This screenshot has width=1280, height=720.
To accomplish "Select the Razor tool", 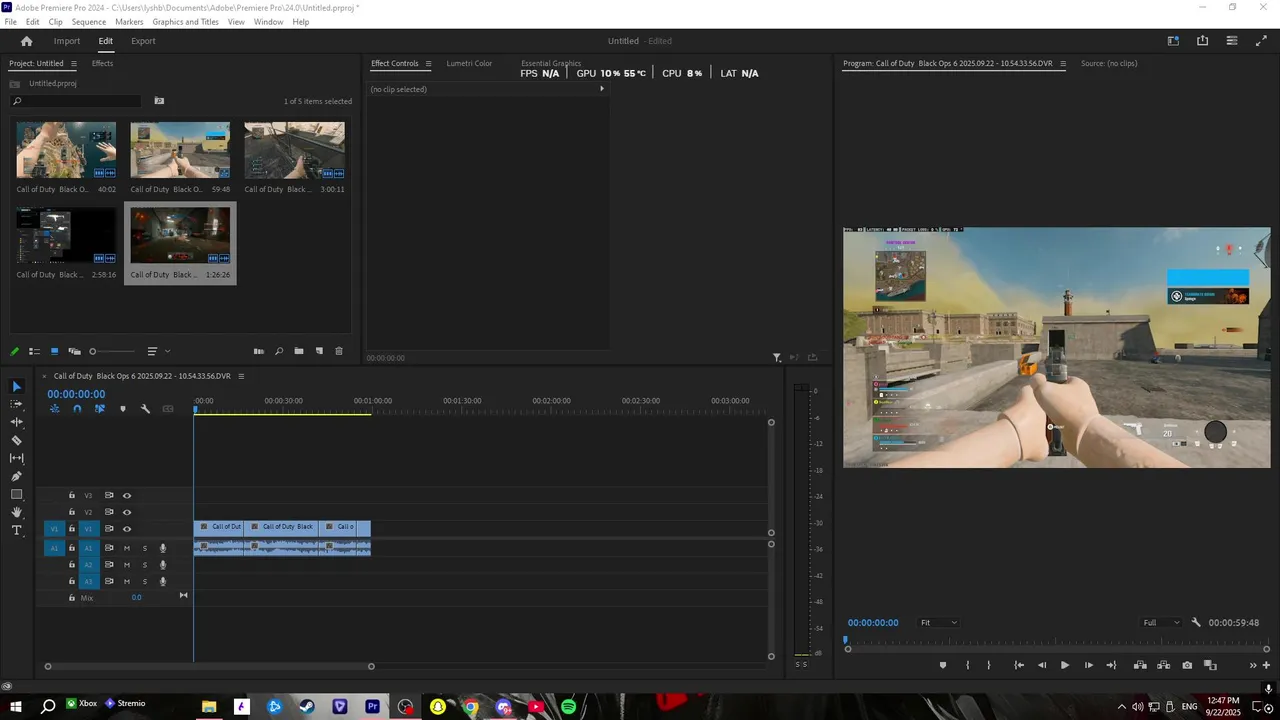I will tap(16, 440).
